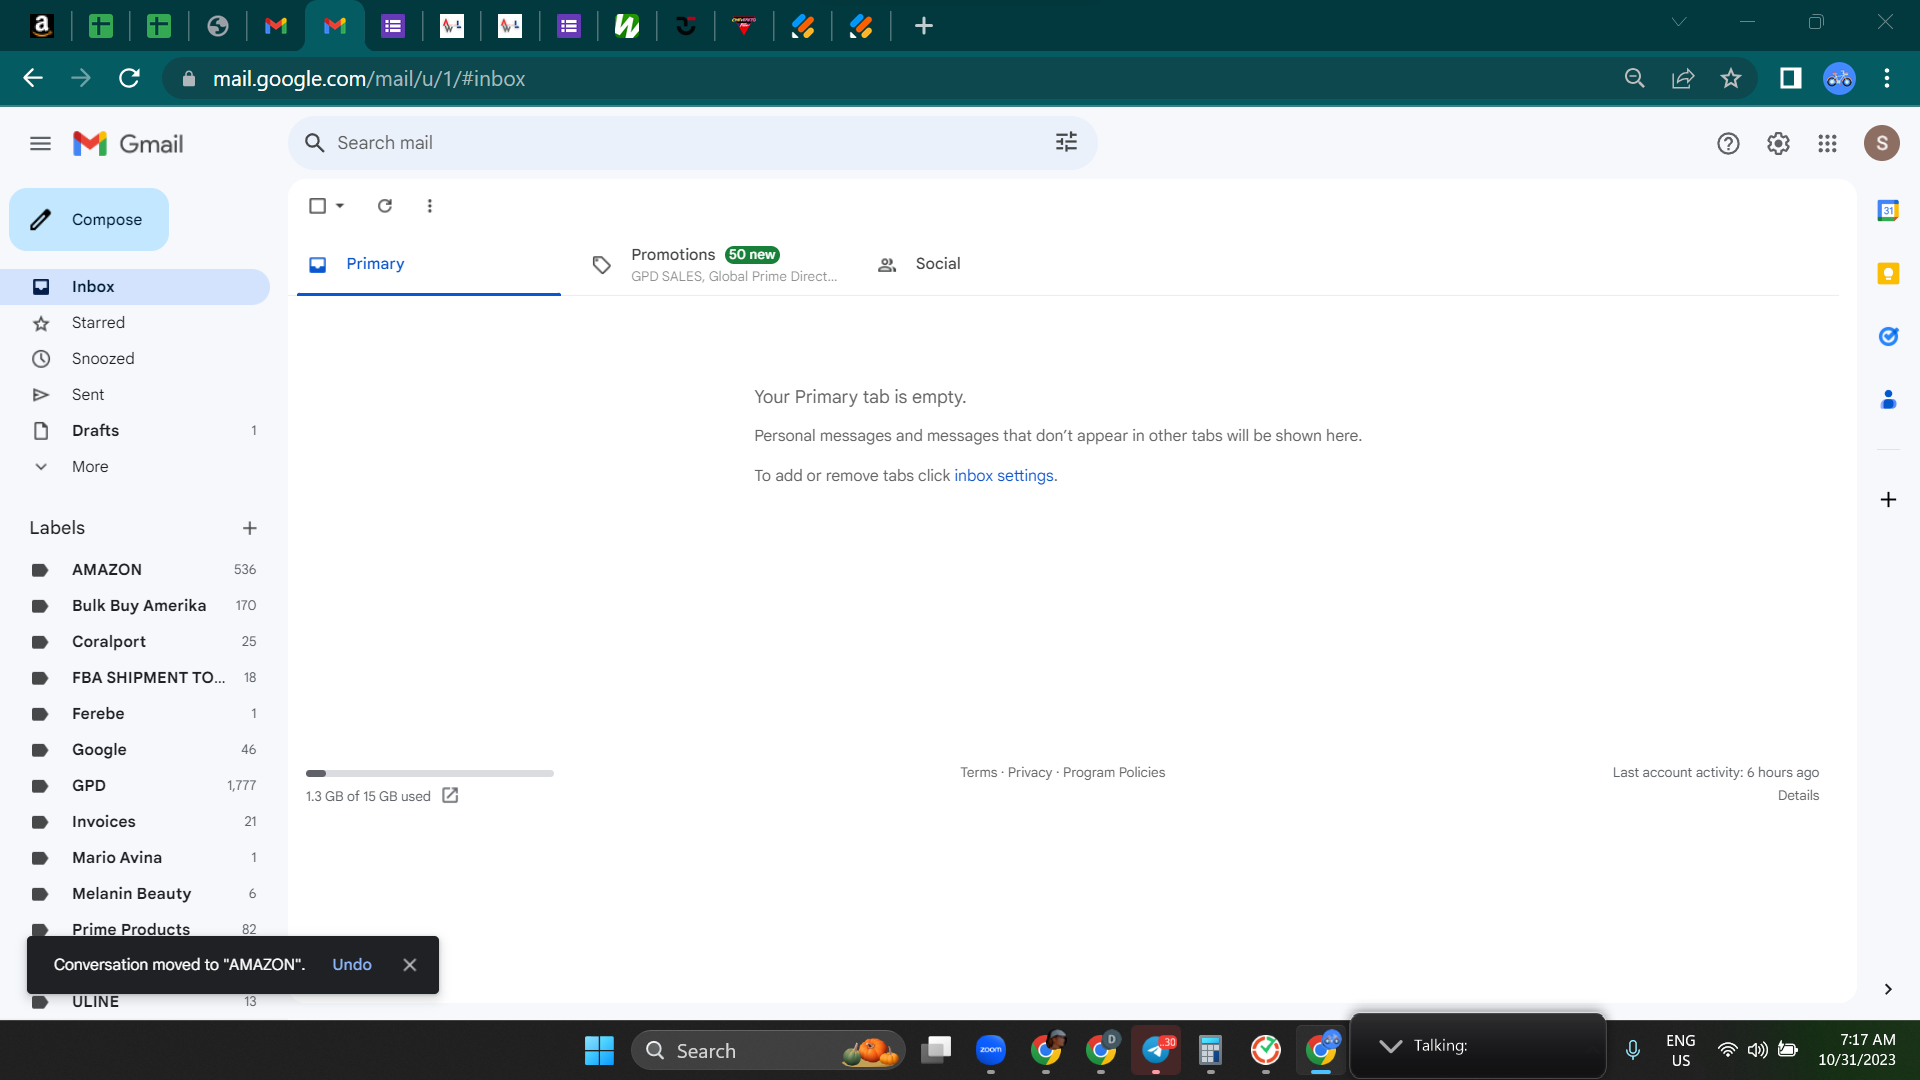Open Google Contacts side panel icon
1920x1080 pixels.
tap(1888, 400)
